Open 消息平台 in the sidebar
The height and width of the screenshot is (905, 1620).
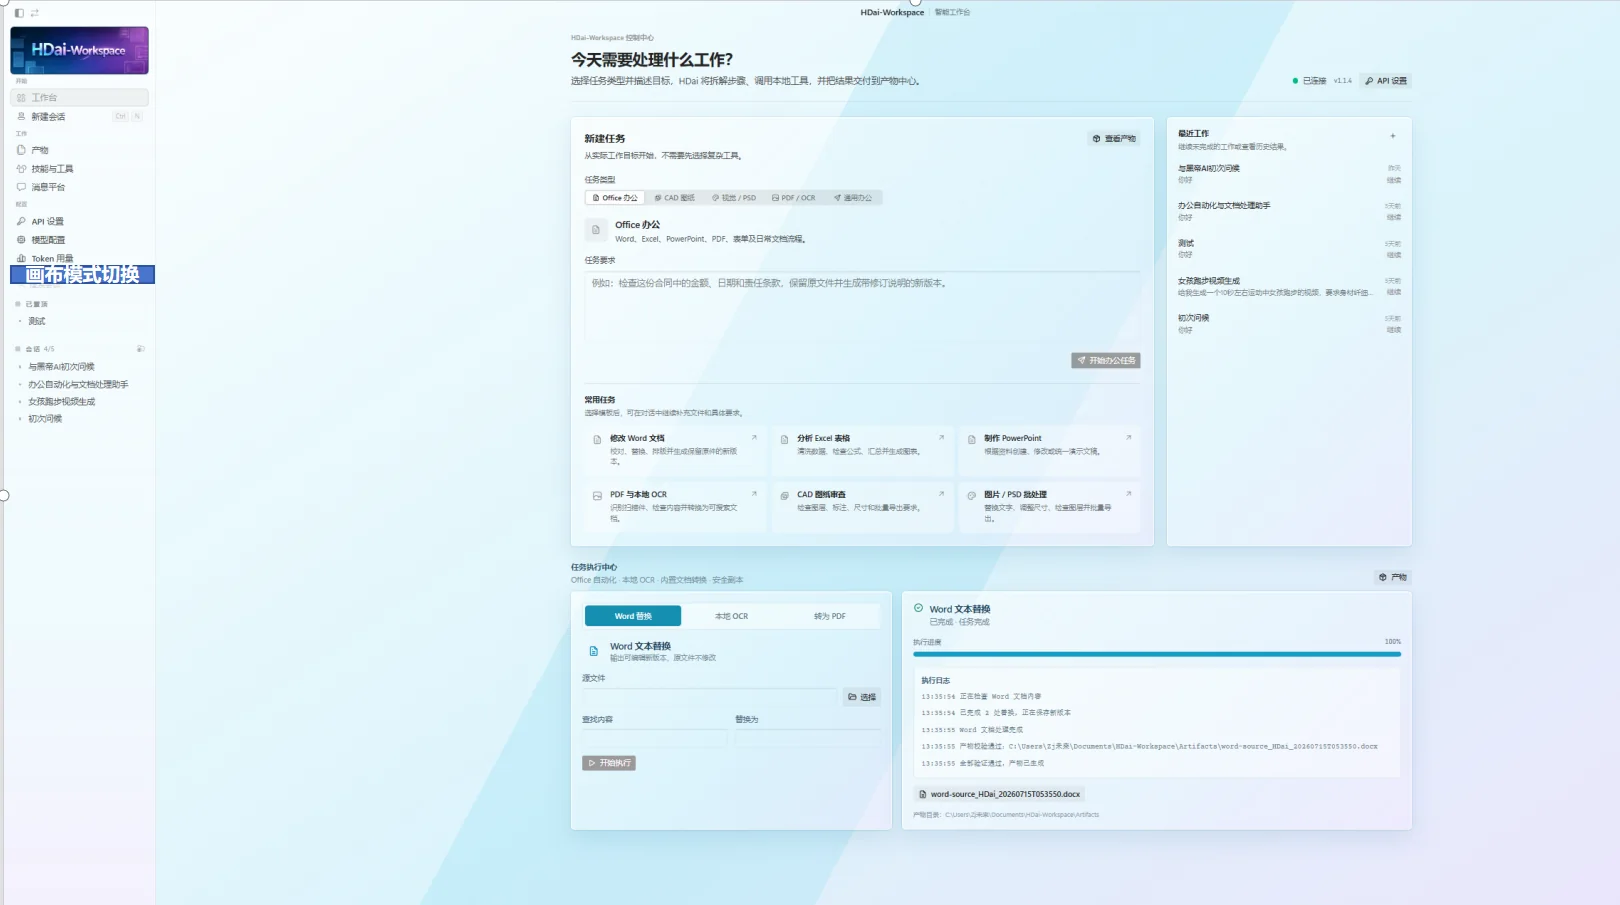point(79,187)
